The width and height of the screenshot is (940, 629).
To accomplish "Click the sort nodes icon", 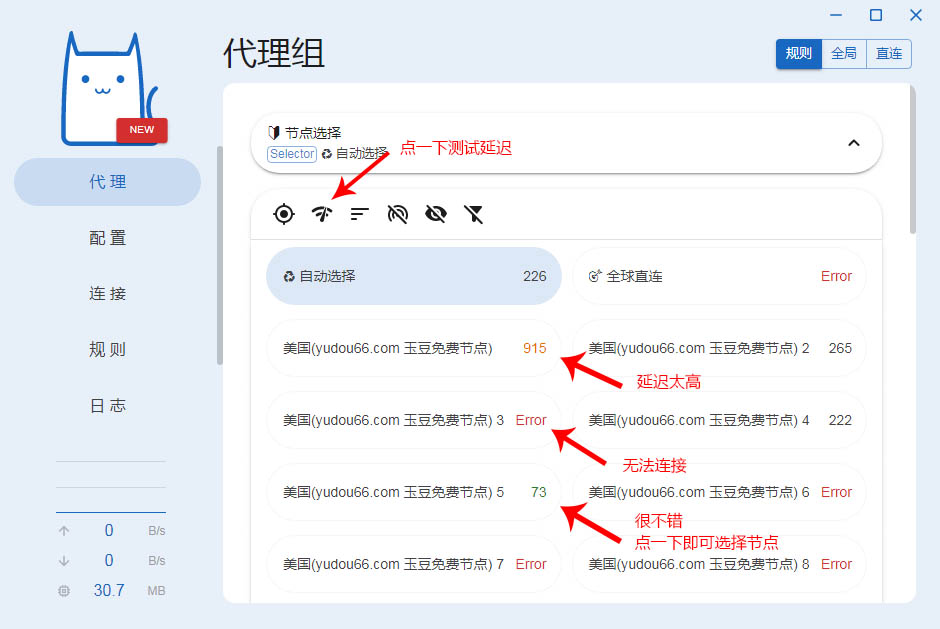I will point(359,214).
